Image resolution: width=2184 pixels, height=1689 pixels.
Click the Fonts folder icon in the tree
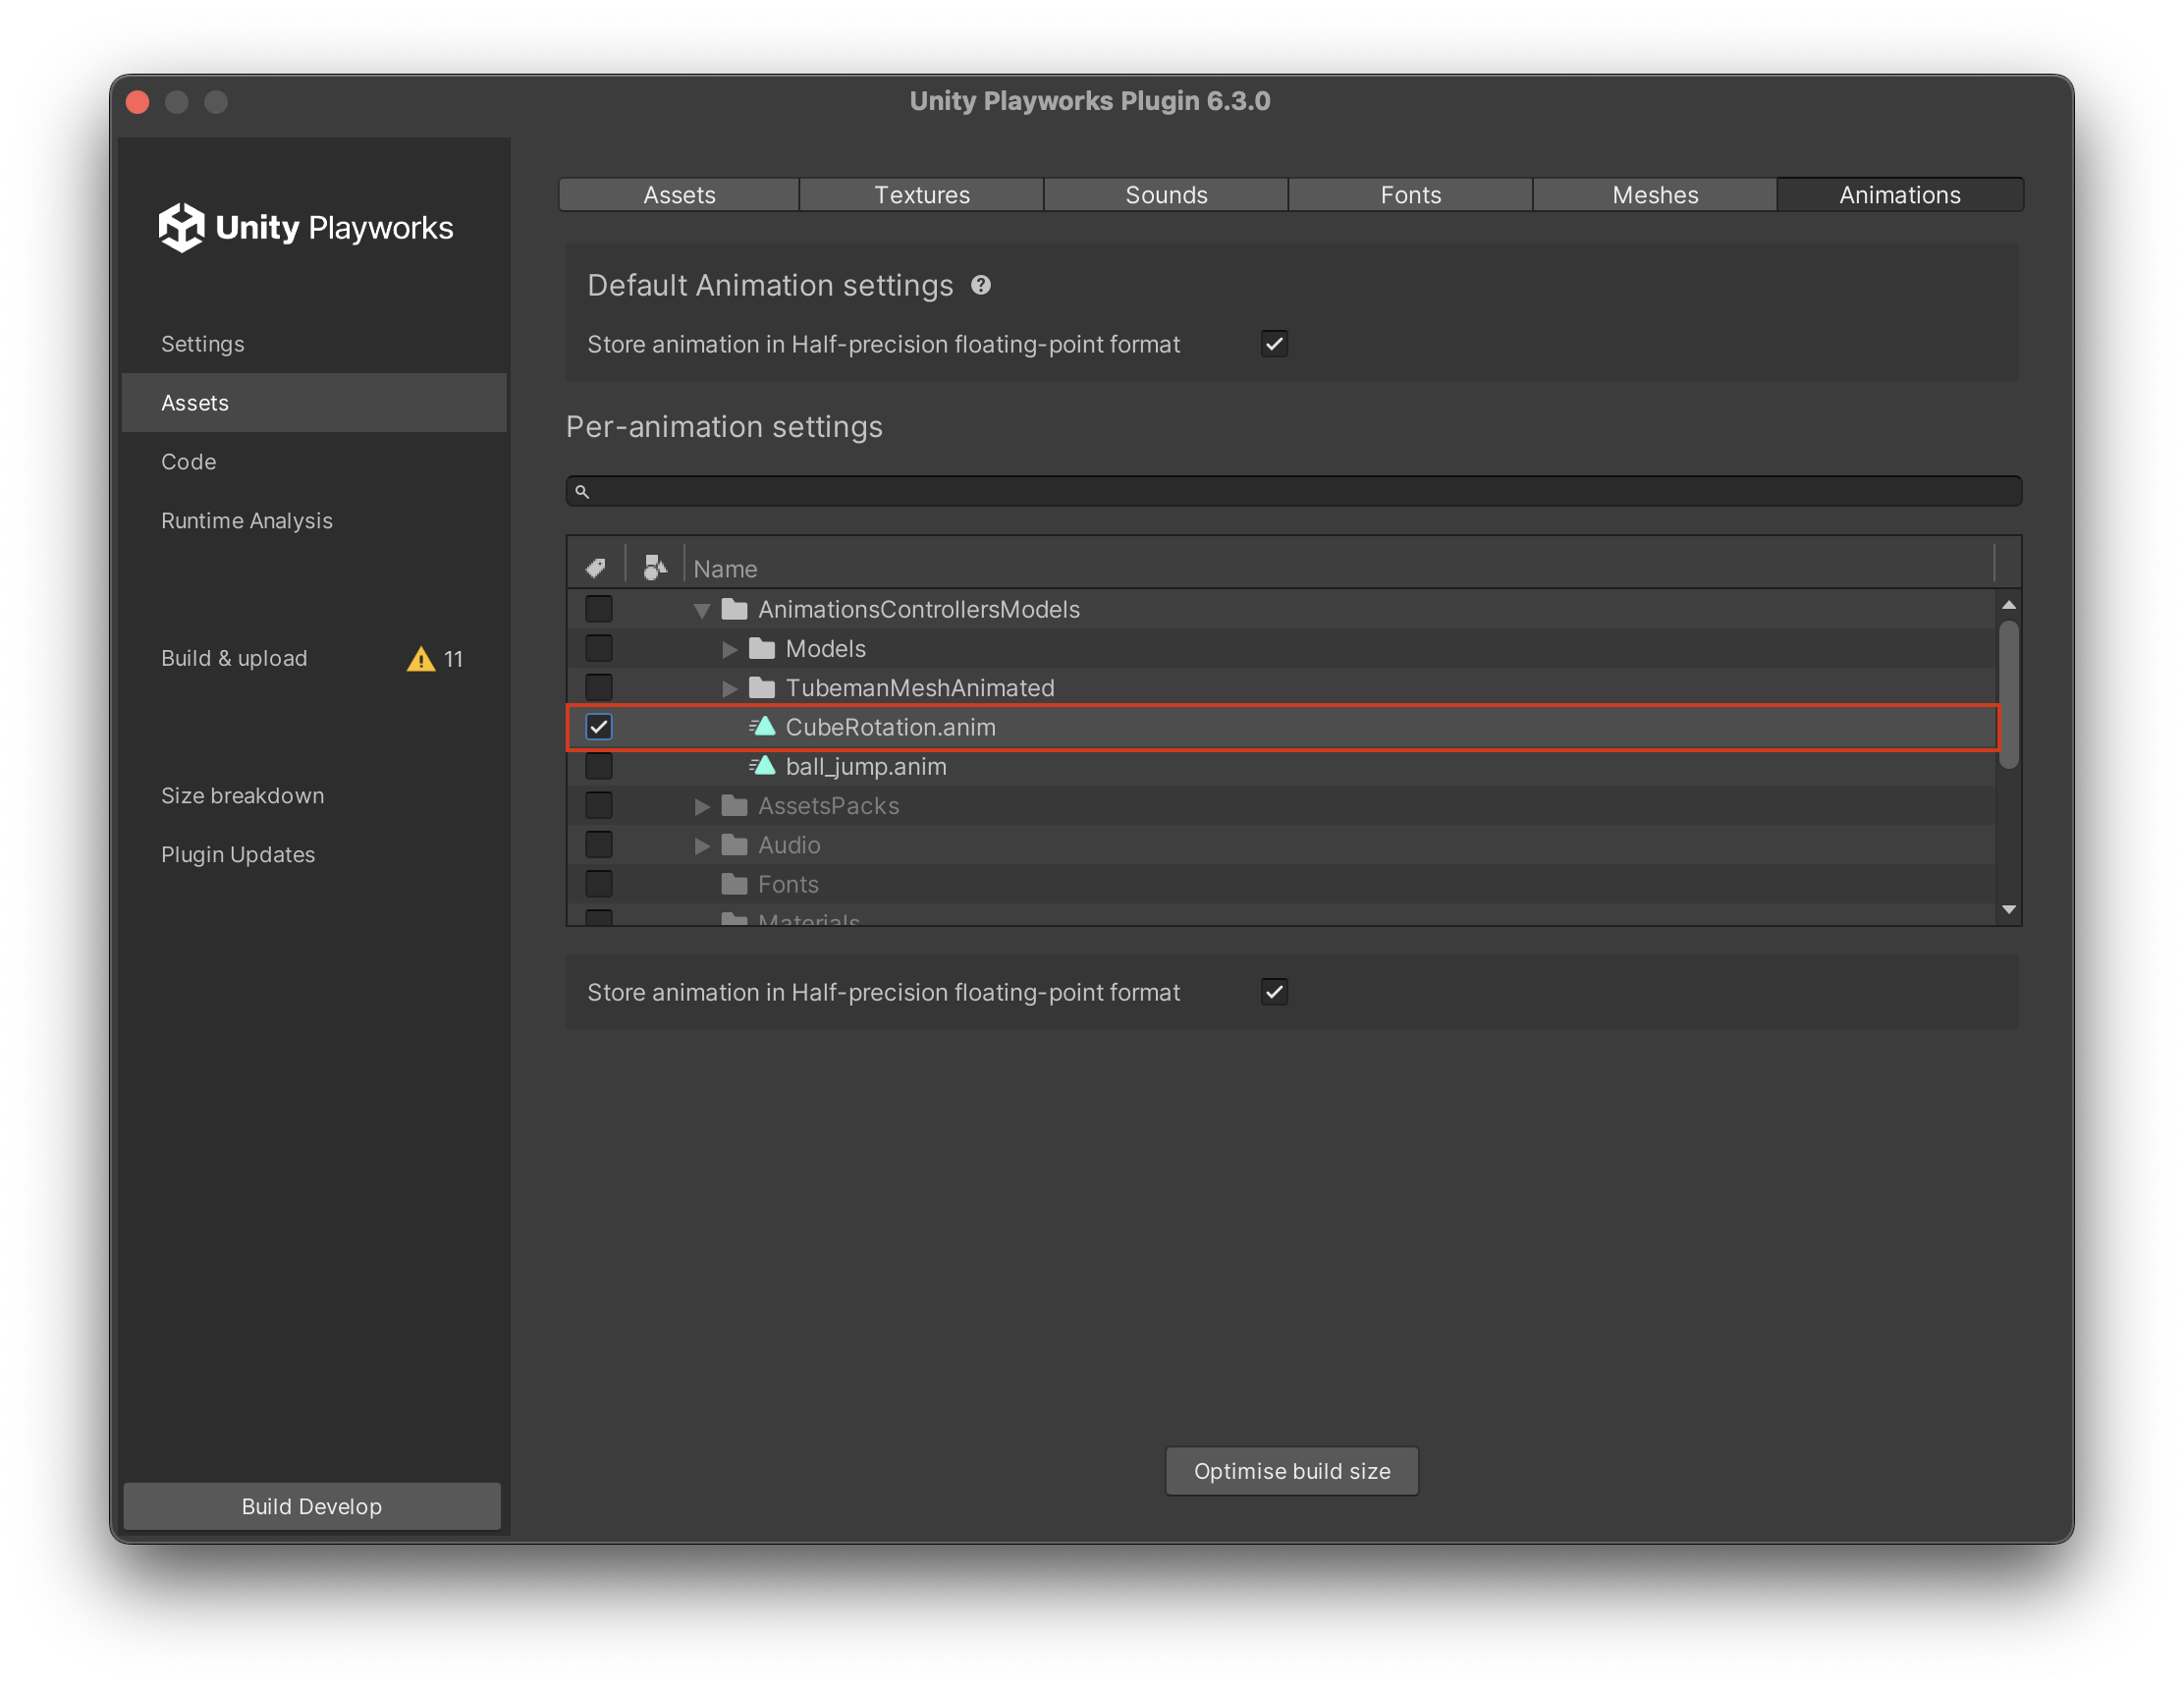735,884
